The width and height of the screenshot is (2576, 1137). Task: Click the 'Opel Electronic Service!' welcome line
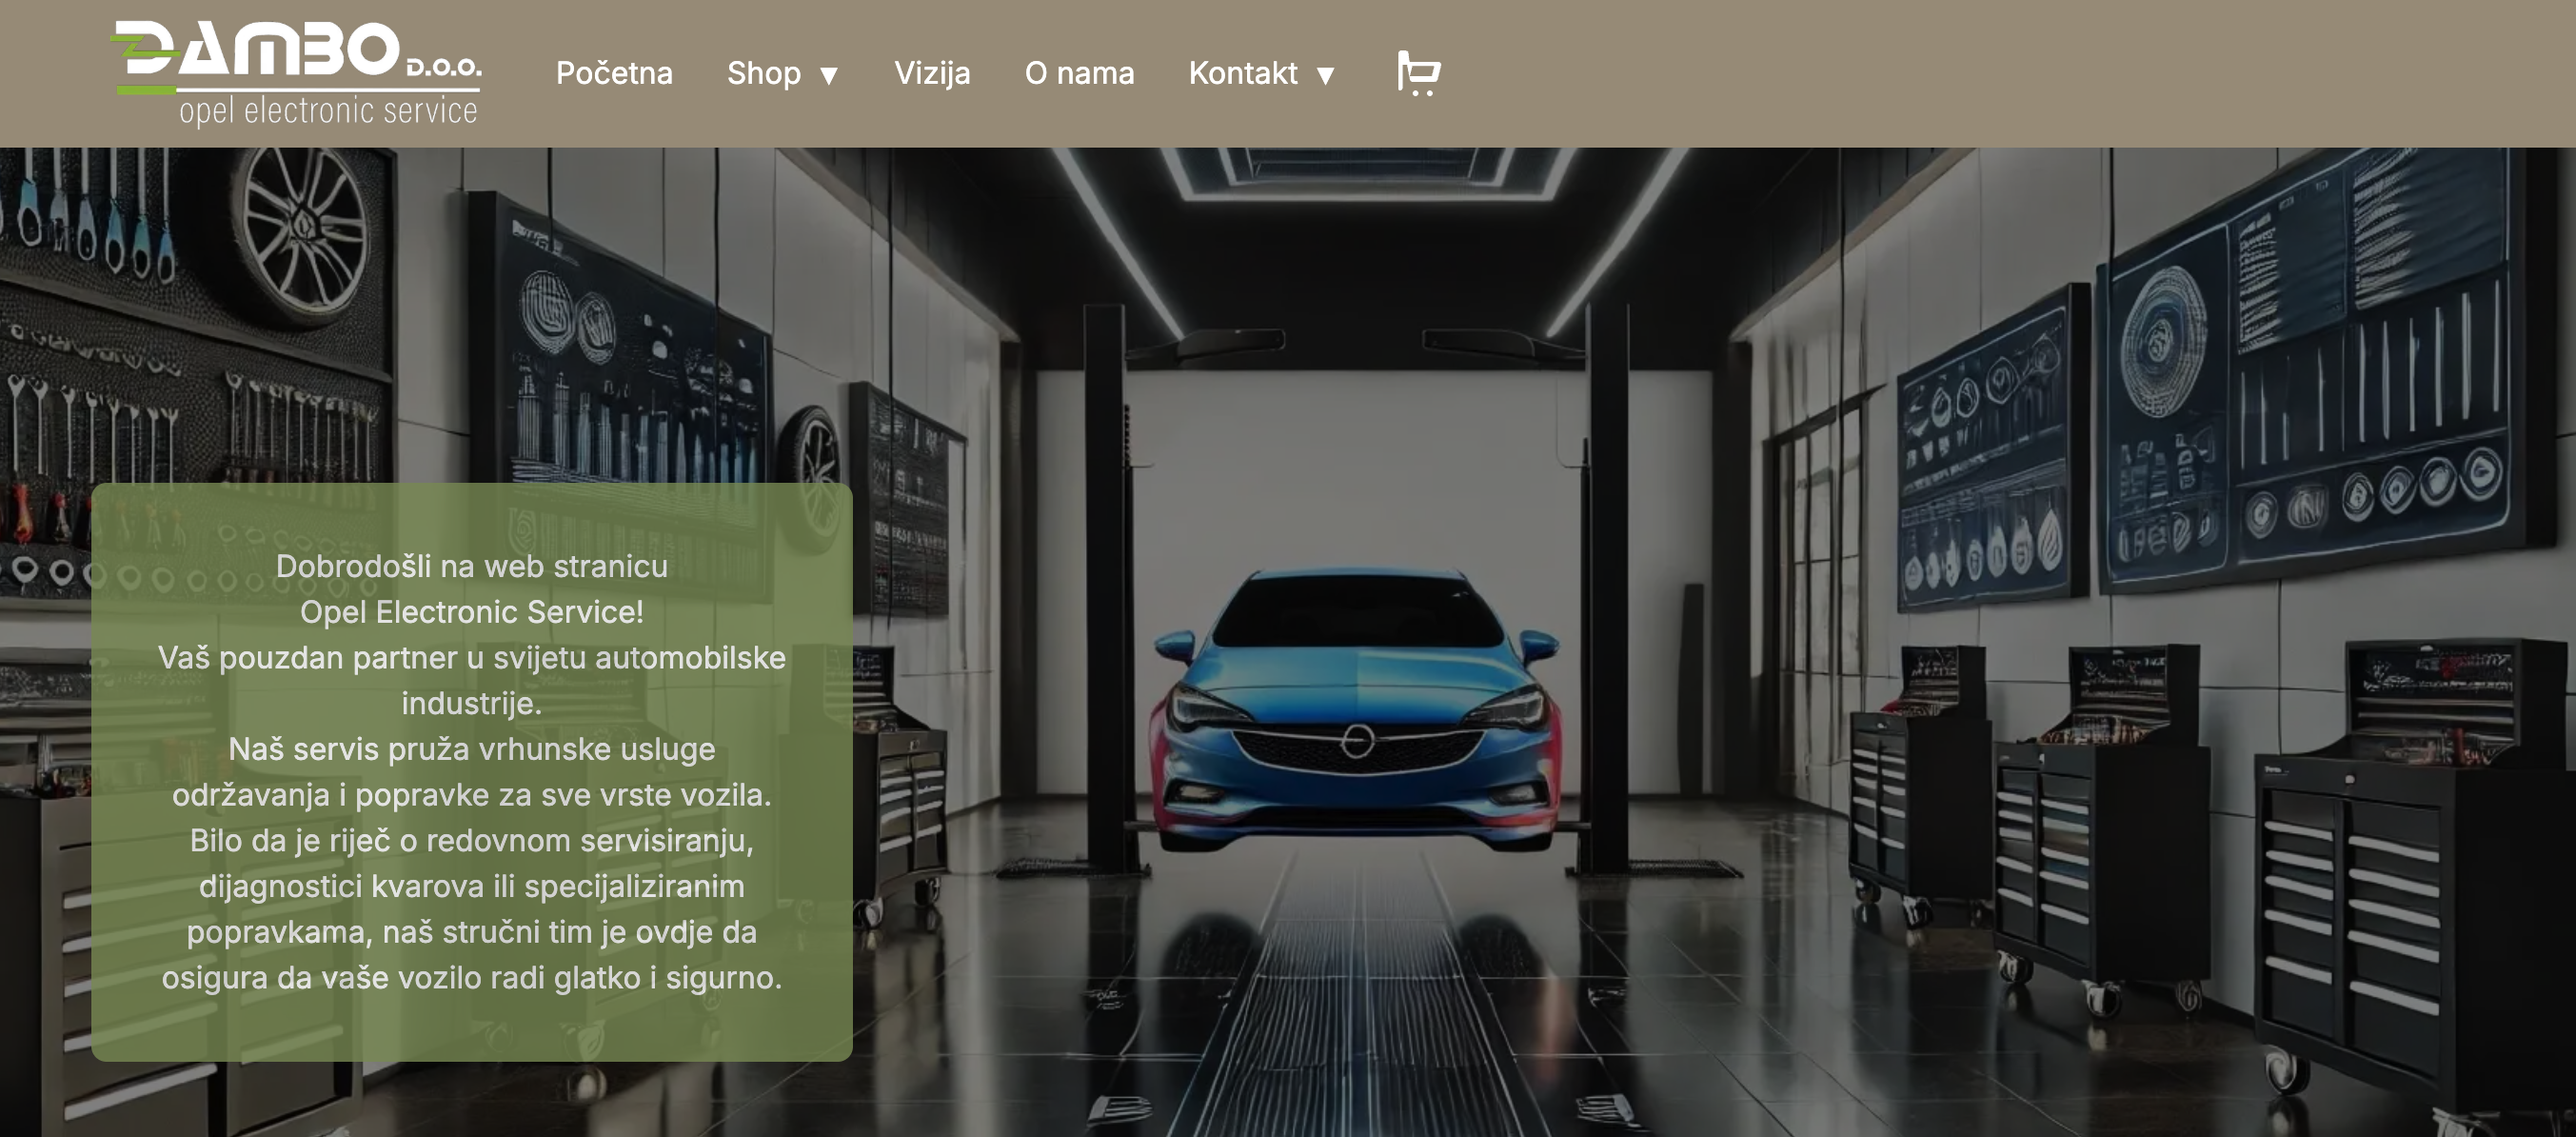471,612
